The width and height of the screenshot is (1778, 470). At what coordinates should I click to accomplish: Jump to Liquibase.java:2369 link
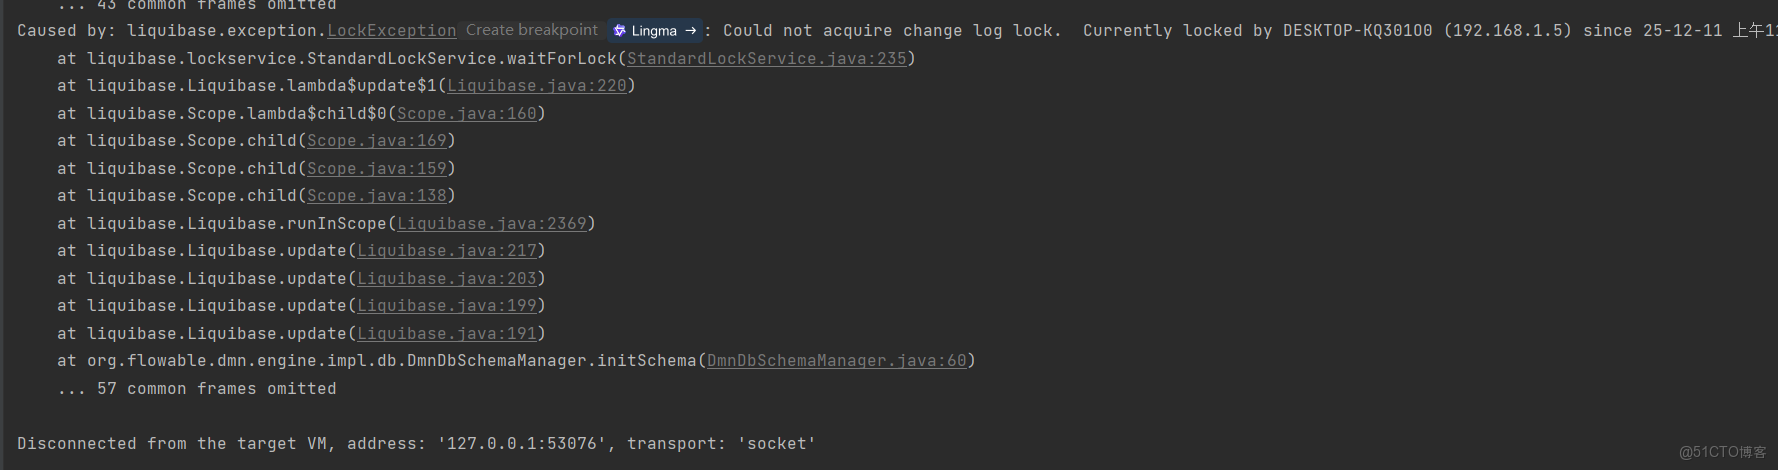[x=491, y=224]
